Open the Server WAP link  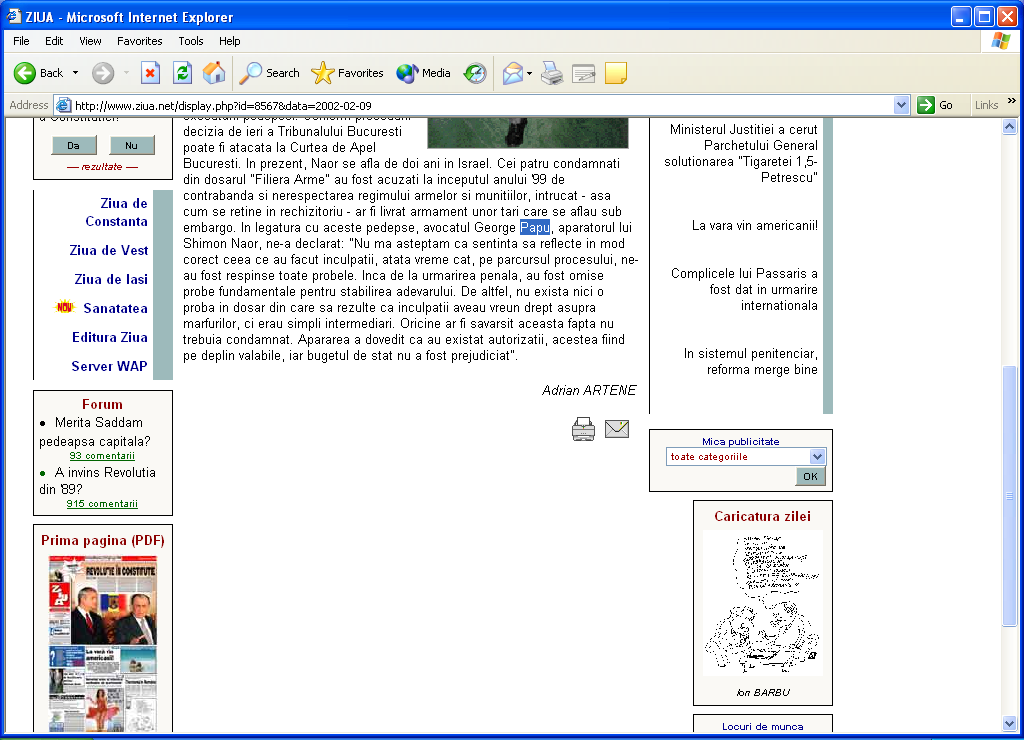coord(109,366)
